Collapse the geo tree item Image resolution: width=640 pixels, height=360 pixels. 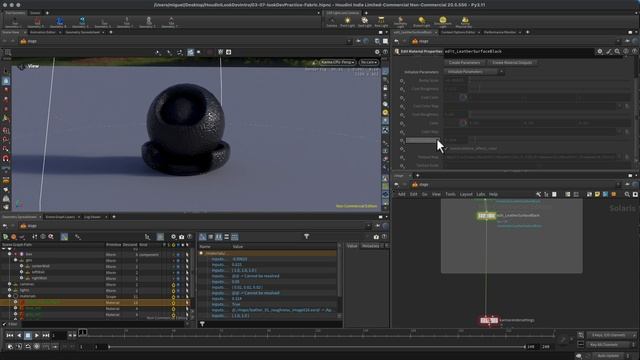[16, 260]
